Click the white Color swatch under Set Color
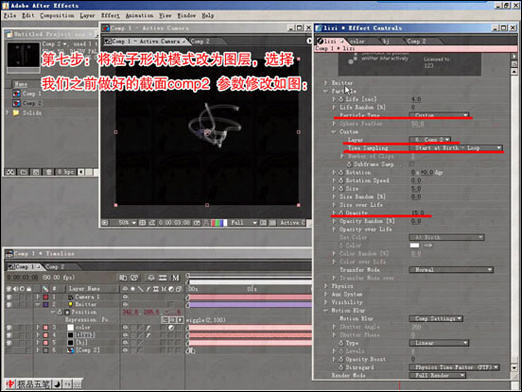This screenshot has width=522, height=392. pyautogui.click(x=414, y=245)
